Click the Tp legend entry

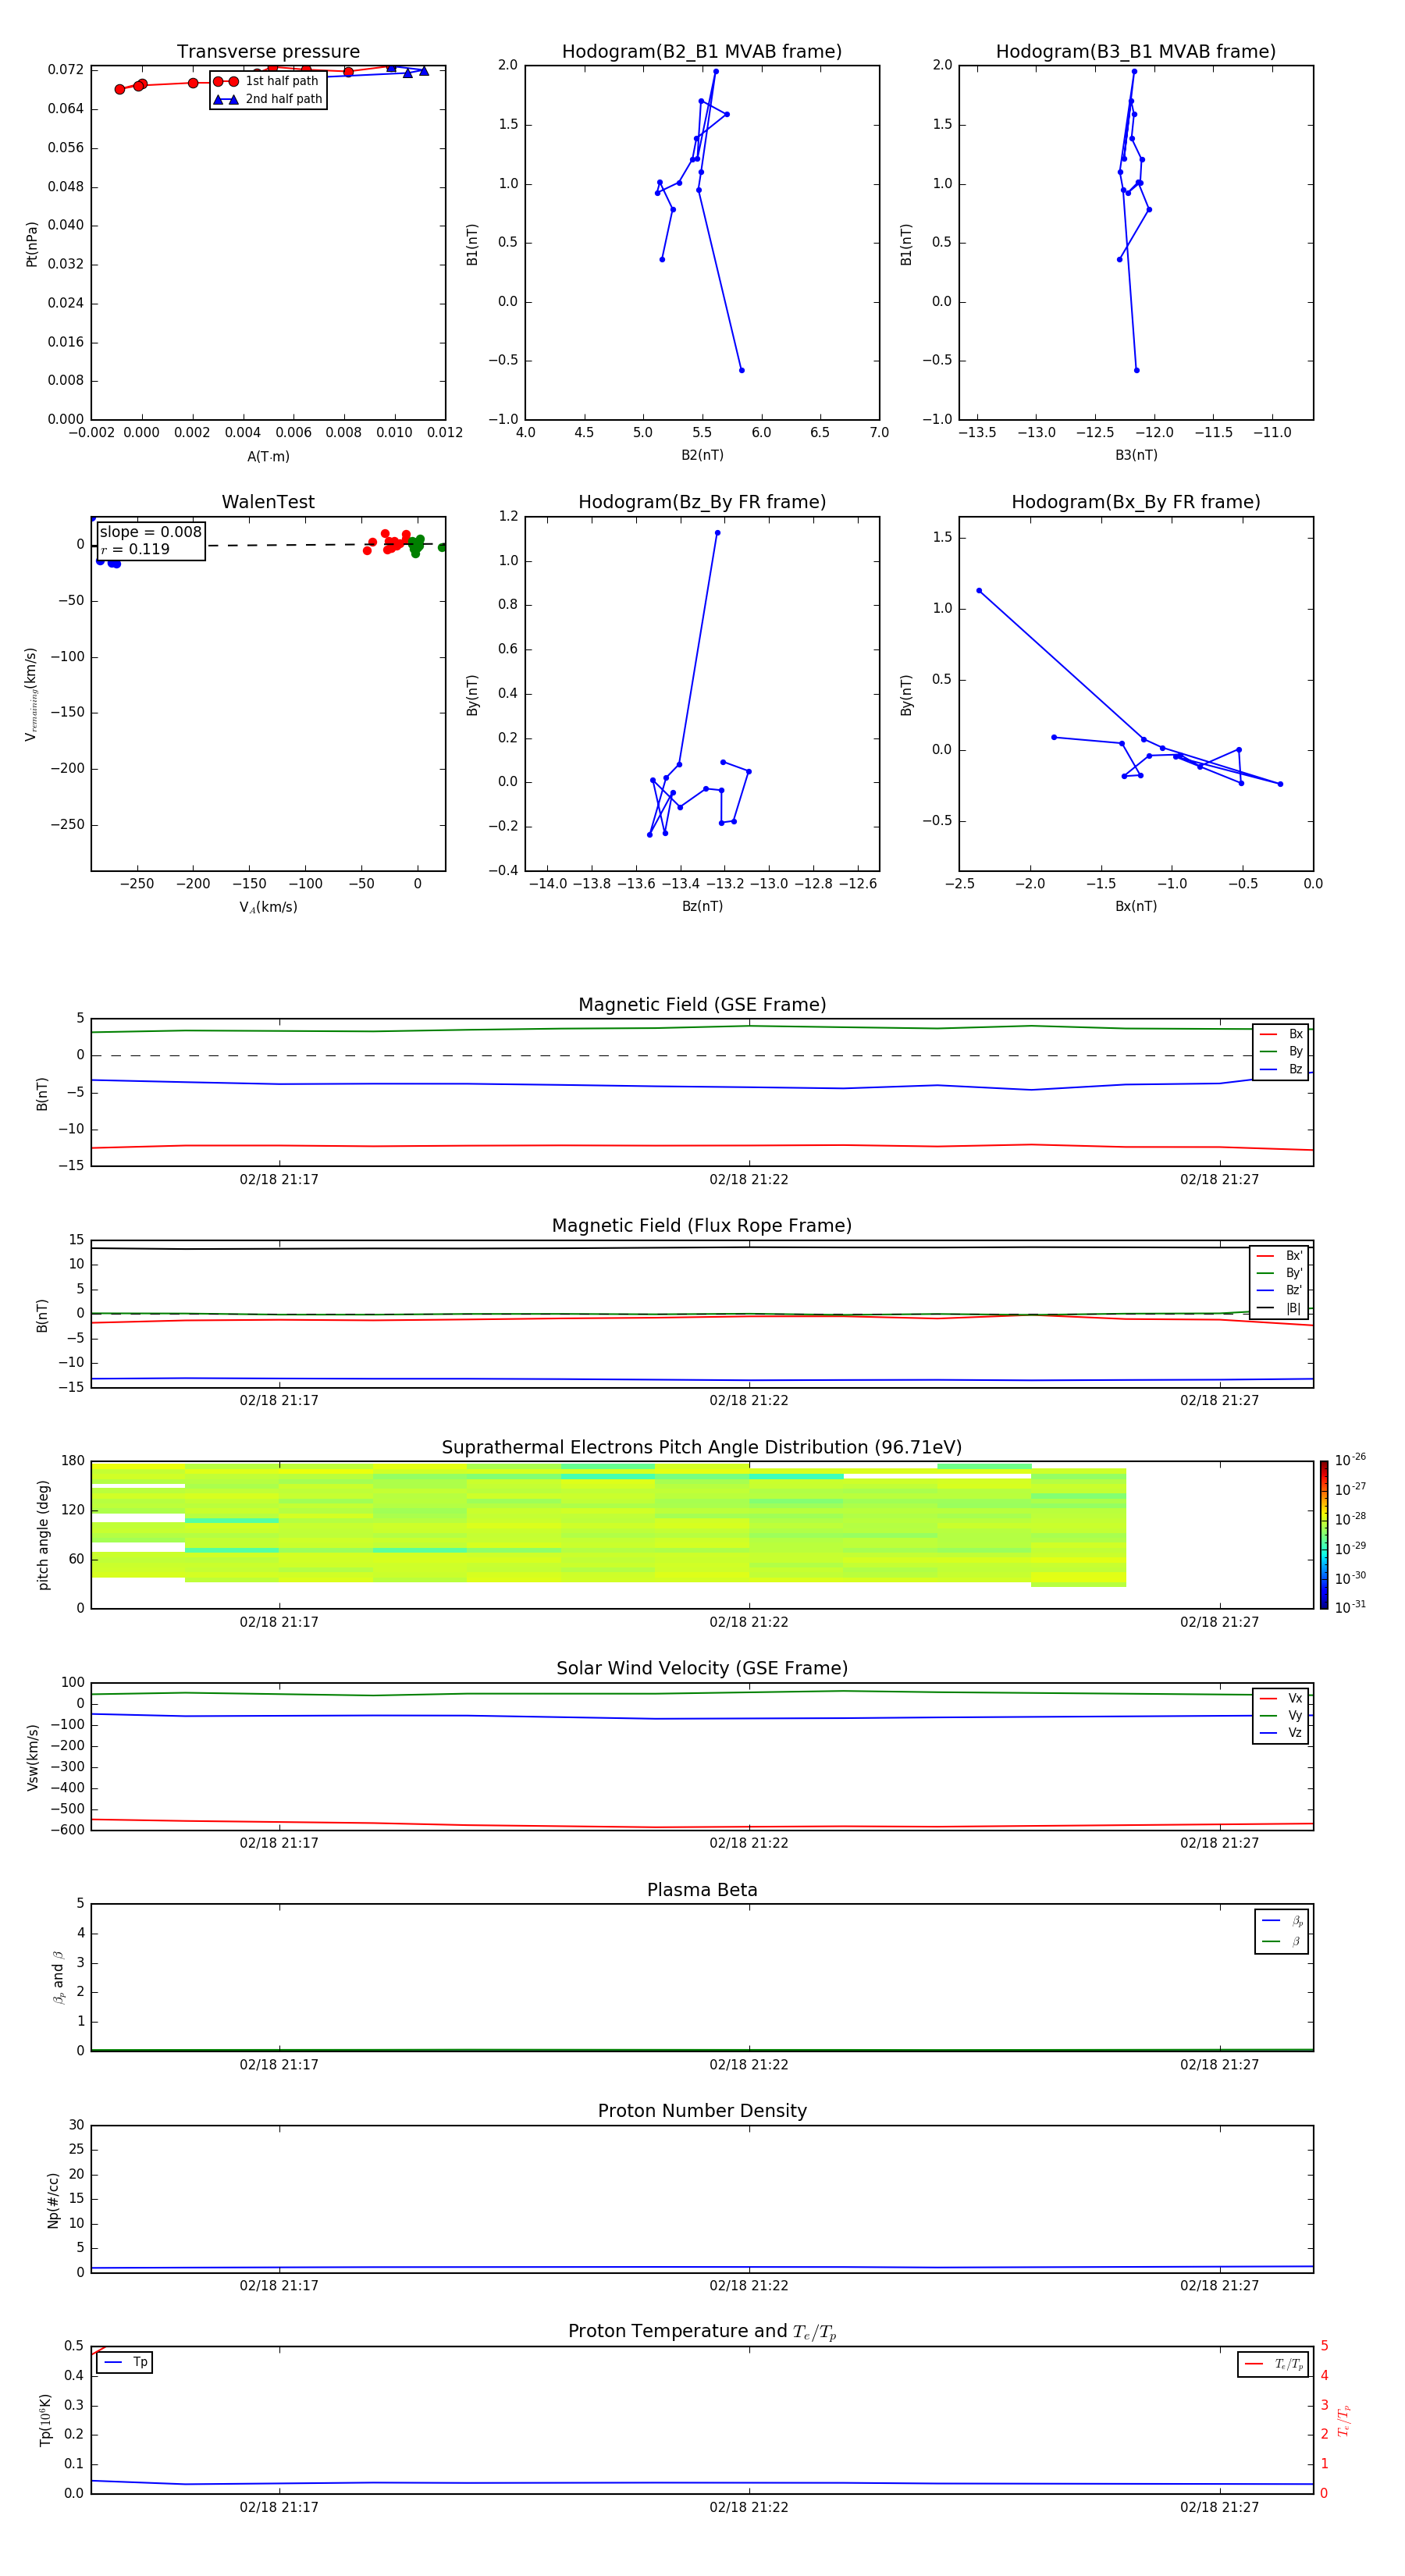[125, 2362]
